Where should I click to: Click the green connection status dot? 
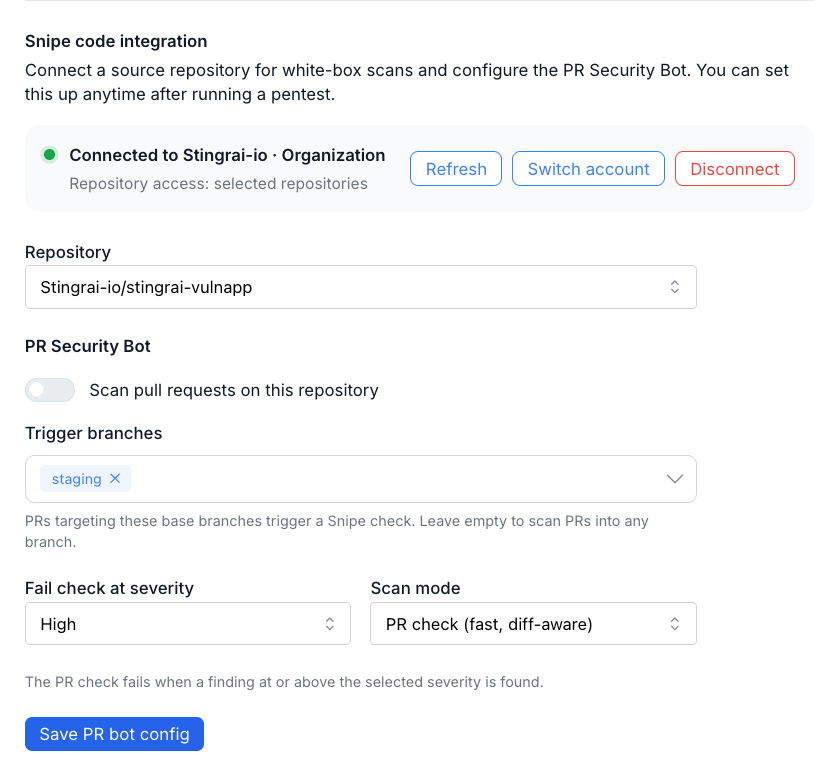click(50, 155)
